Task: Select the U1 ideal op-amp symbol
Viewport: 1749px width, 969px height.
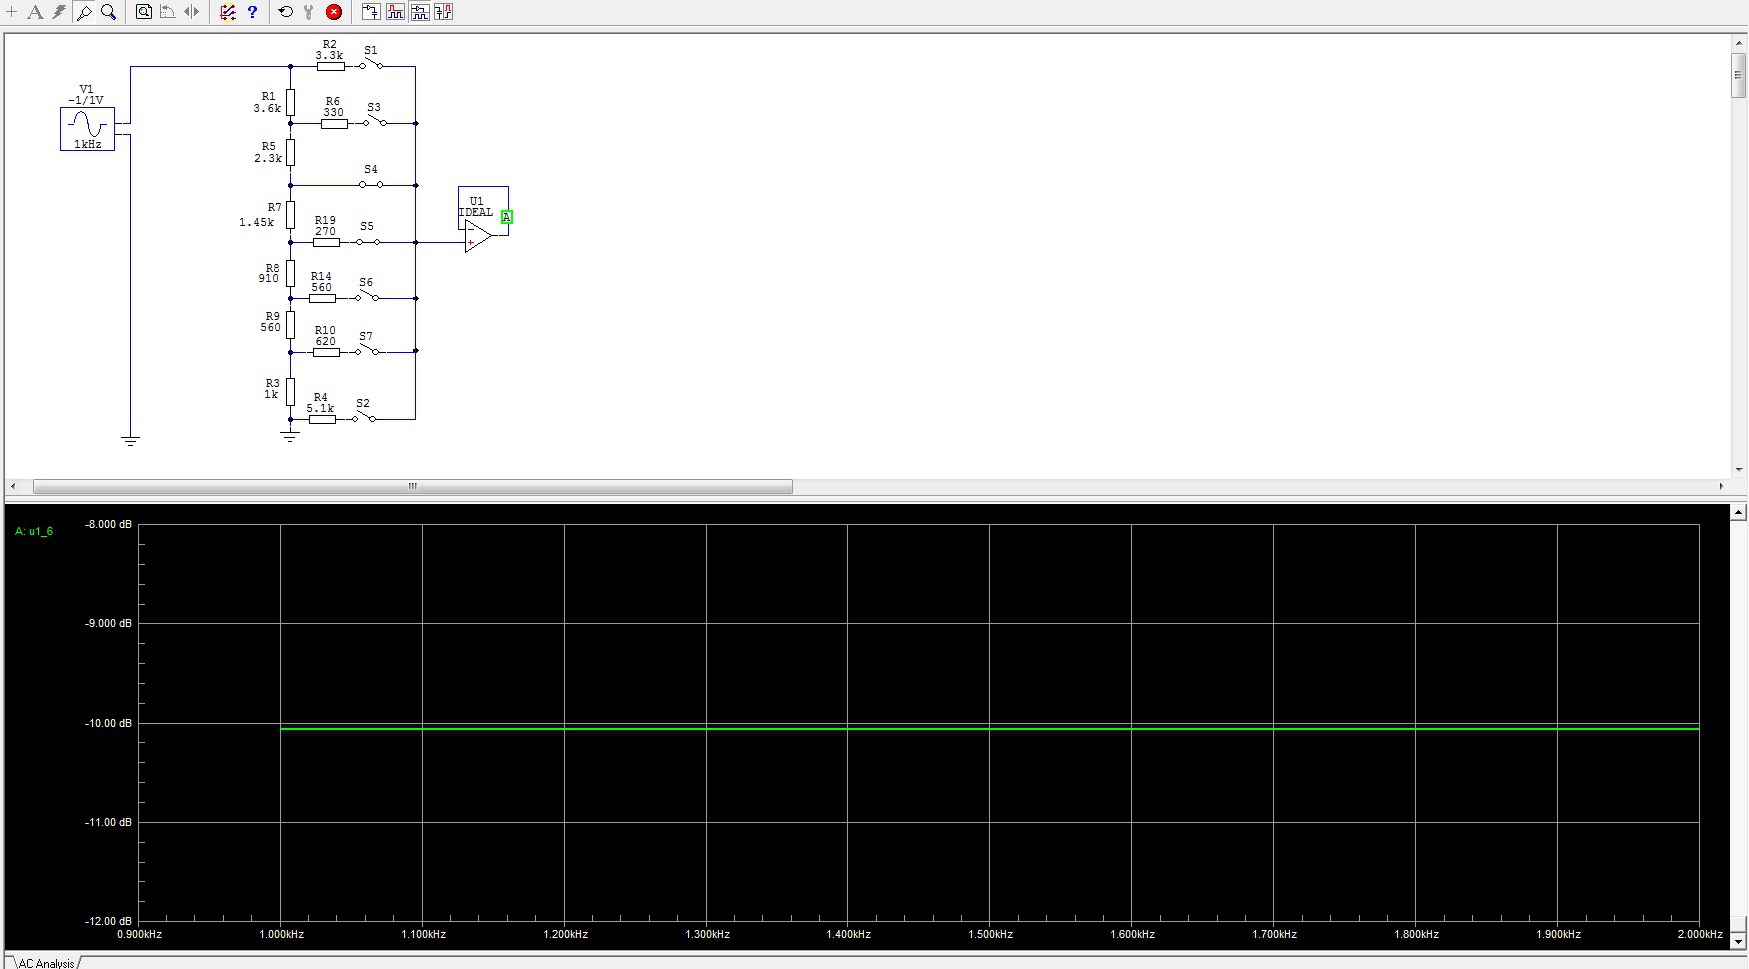Action: [x=478, y=236]
